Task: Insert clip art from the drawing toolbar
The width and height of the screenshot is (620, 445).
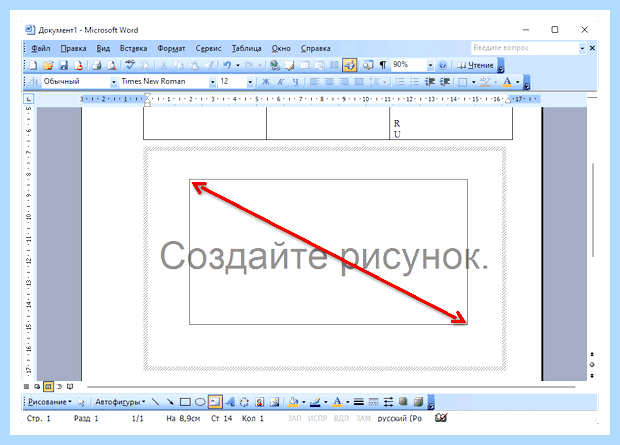Action: pyautogui.click(x=259, y=402)
